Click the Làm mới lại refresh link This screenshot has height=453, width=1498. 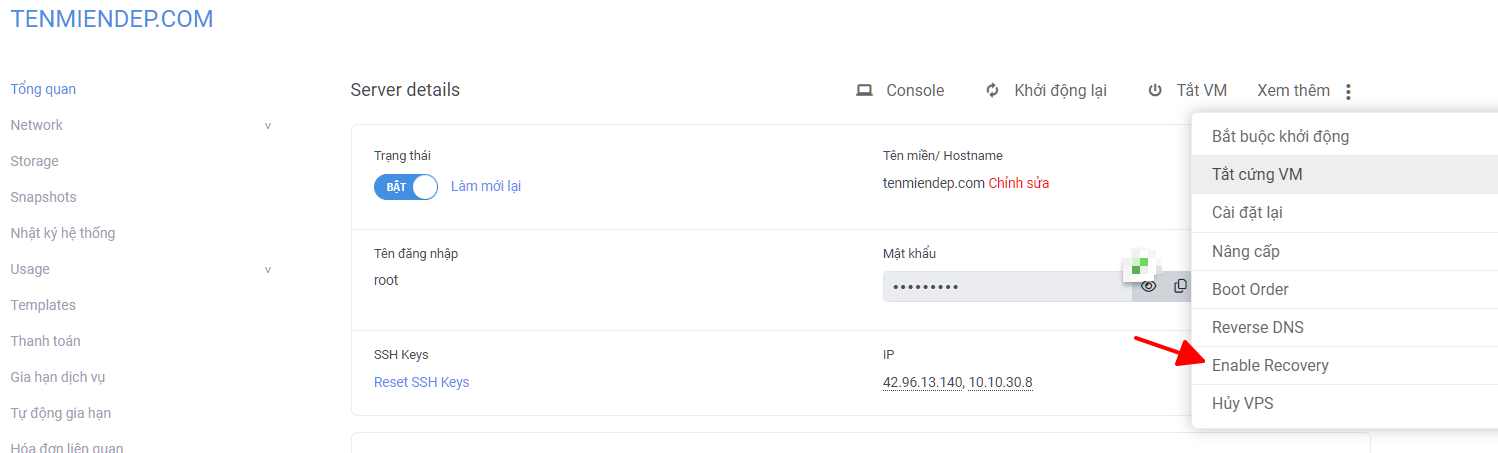tap(486, 186)
